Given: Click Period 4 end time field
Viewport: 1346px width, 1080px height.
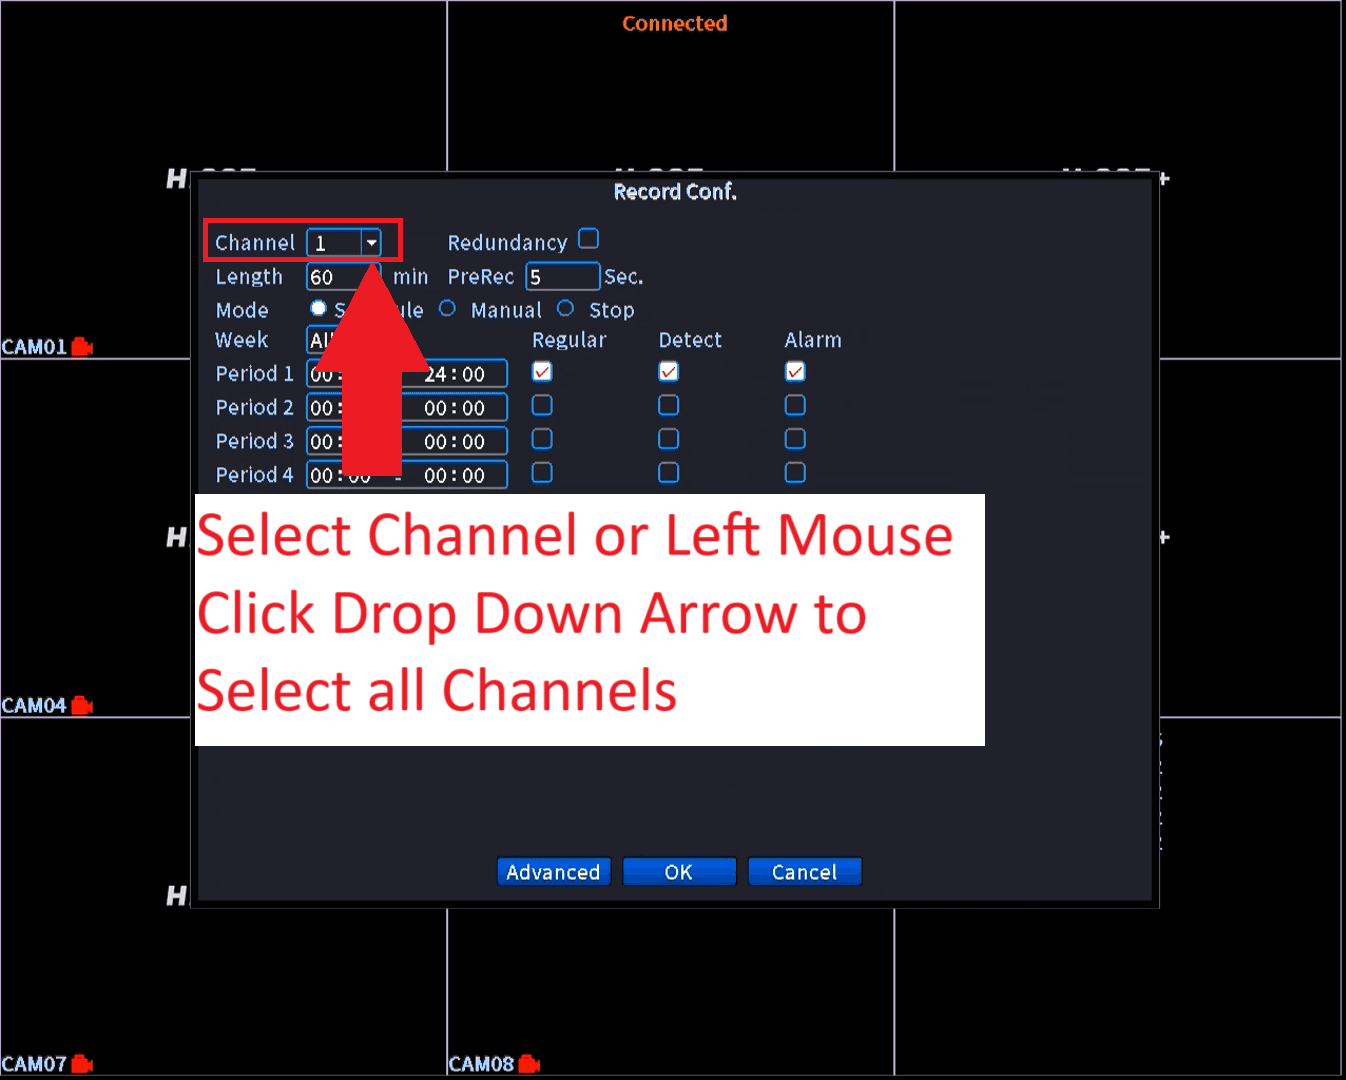Looking at the screenshot, I should (455, 476).
